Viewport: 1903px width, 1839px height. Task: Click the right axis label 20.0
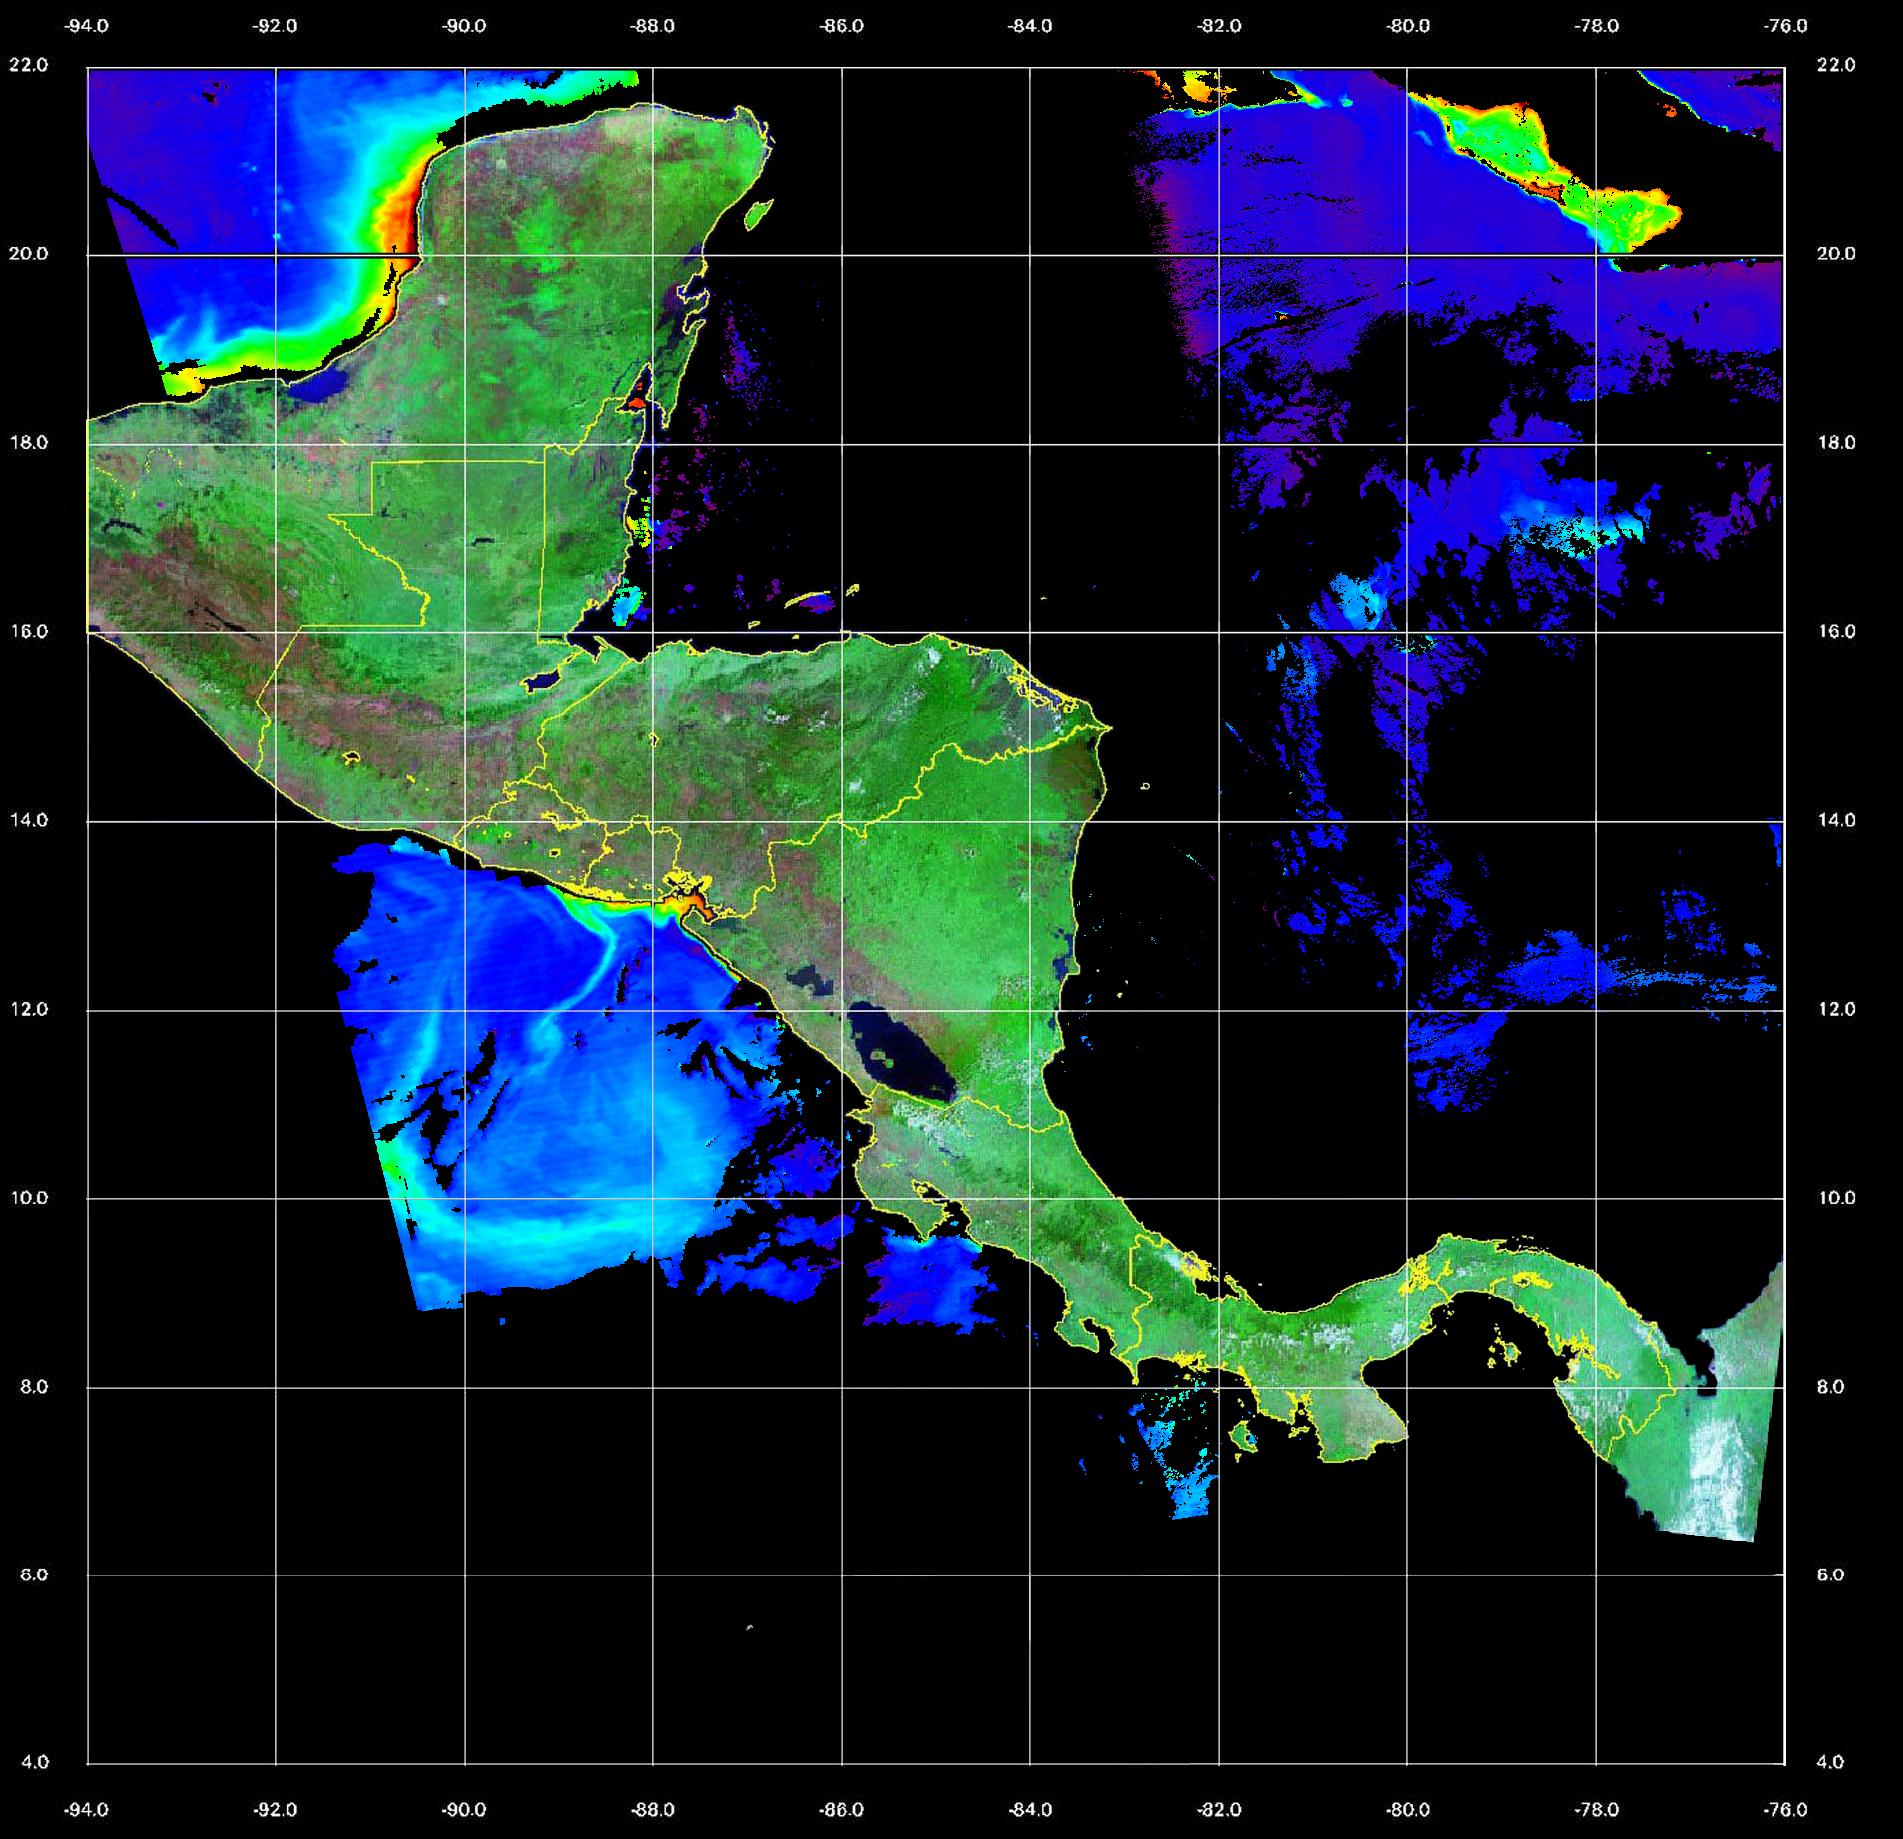(1835, 254)
